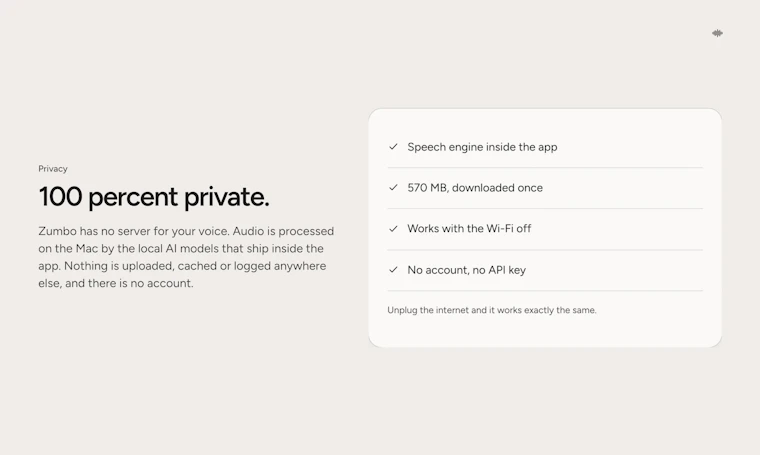Click the checkmark beside No account, no API key
Viewport: 760px width, 455px height.
coord(393,270)
